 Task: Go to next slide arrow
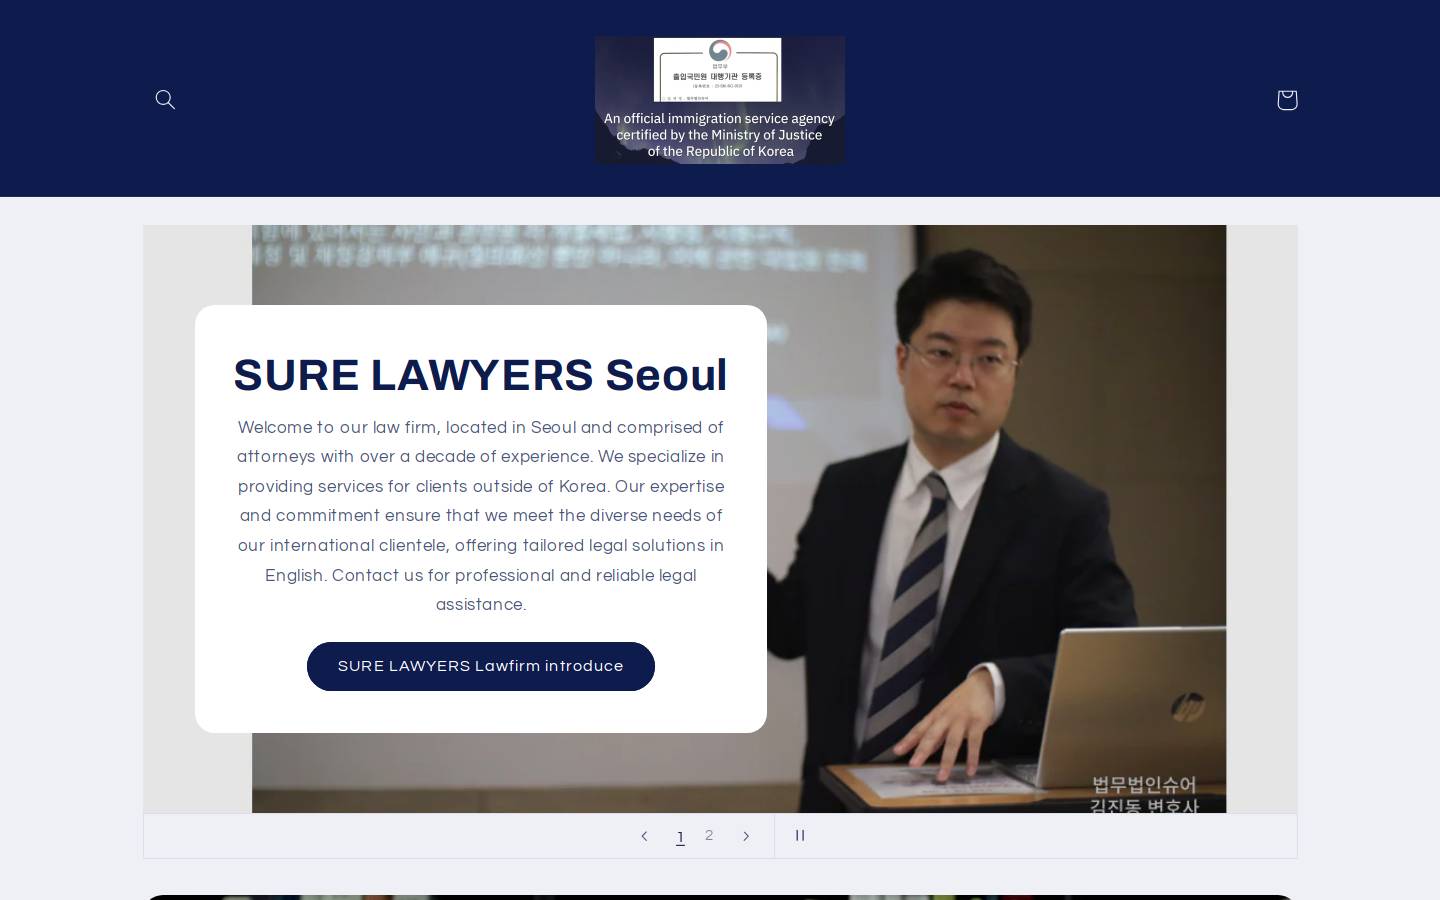point(746,836)
